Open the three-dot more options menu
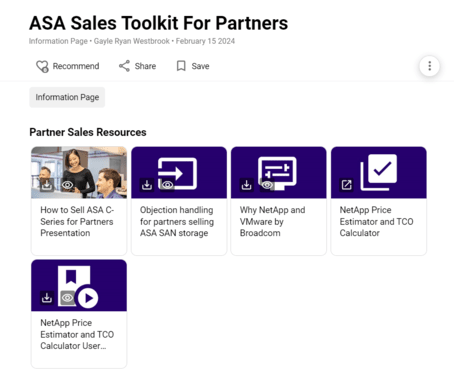Image resolution: width=454 pixels, height=379 pixels. pos(429,66)
